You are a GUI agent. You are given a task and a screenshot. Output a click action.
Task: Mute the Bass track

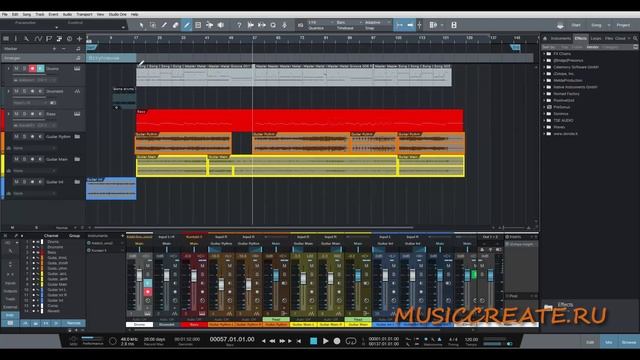[x=16, y=114]
